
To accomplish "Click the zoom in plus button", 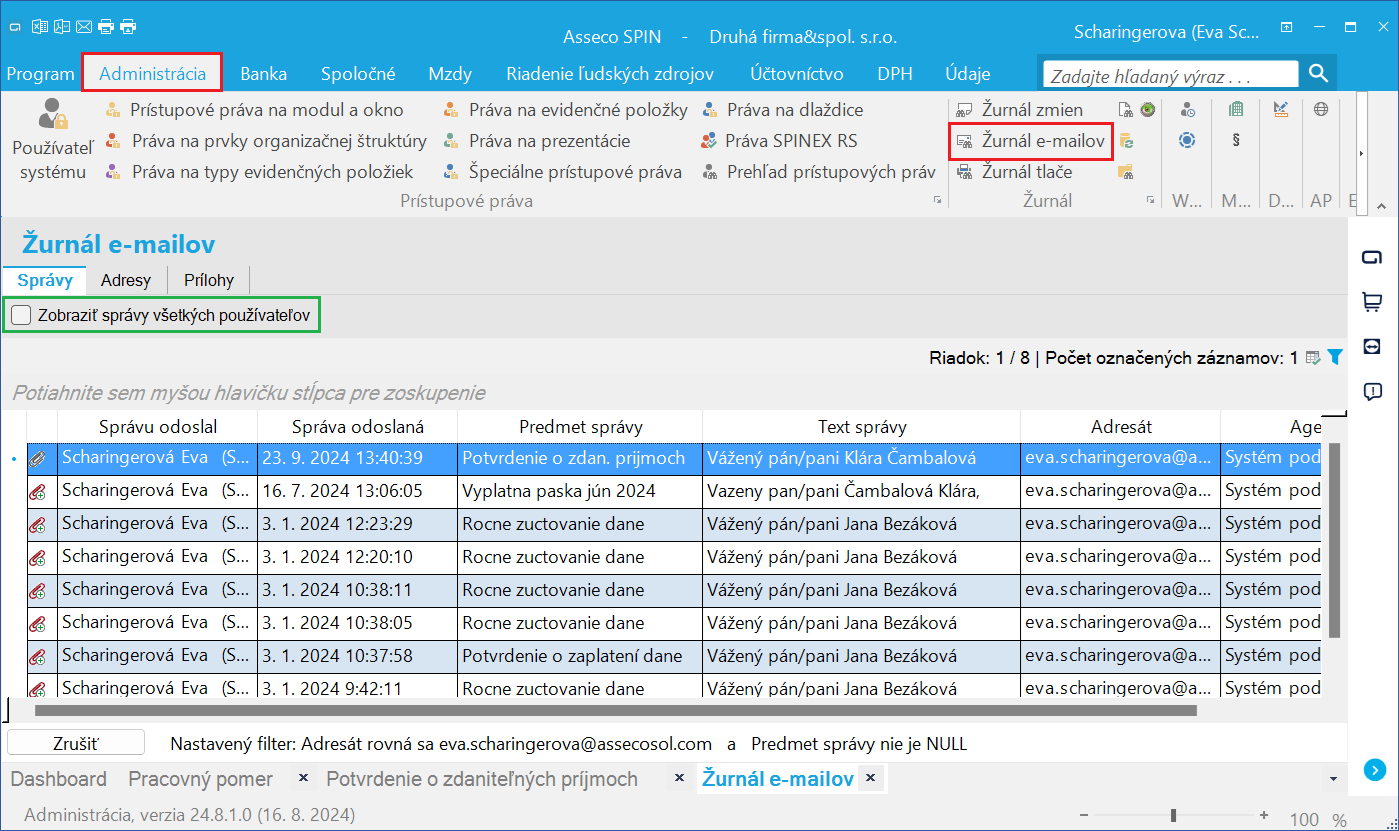I will (1264, 815).
